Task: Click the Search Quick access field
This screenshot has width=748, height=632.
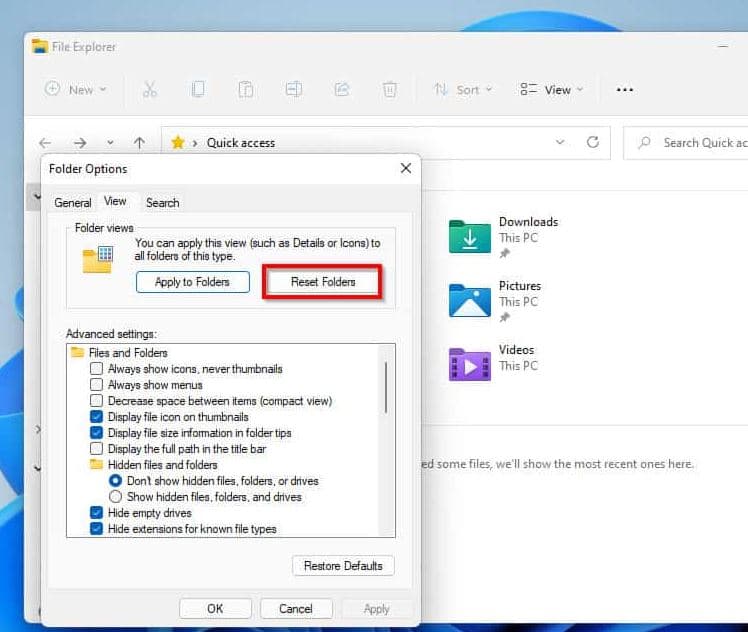Action: click(687, 143)
